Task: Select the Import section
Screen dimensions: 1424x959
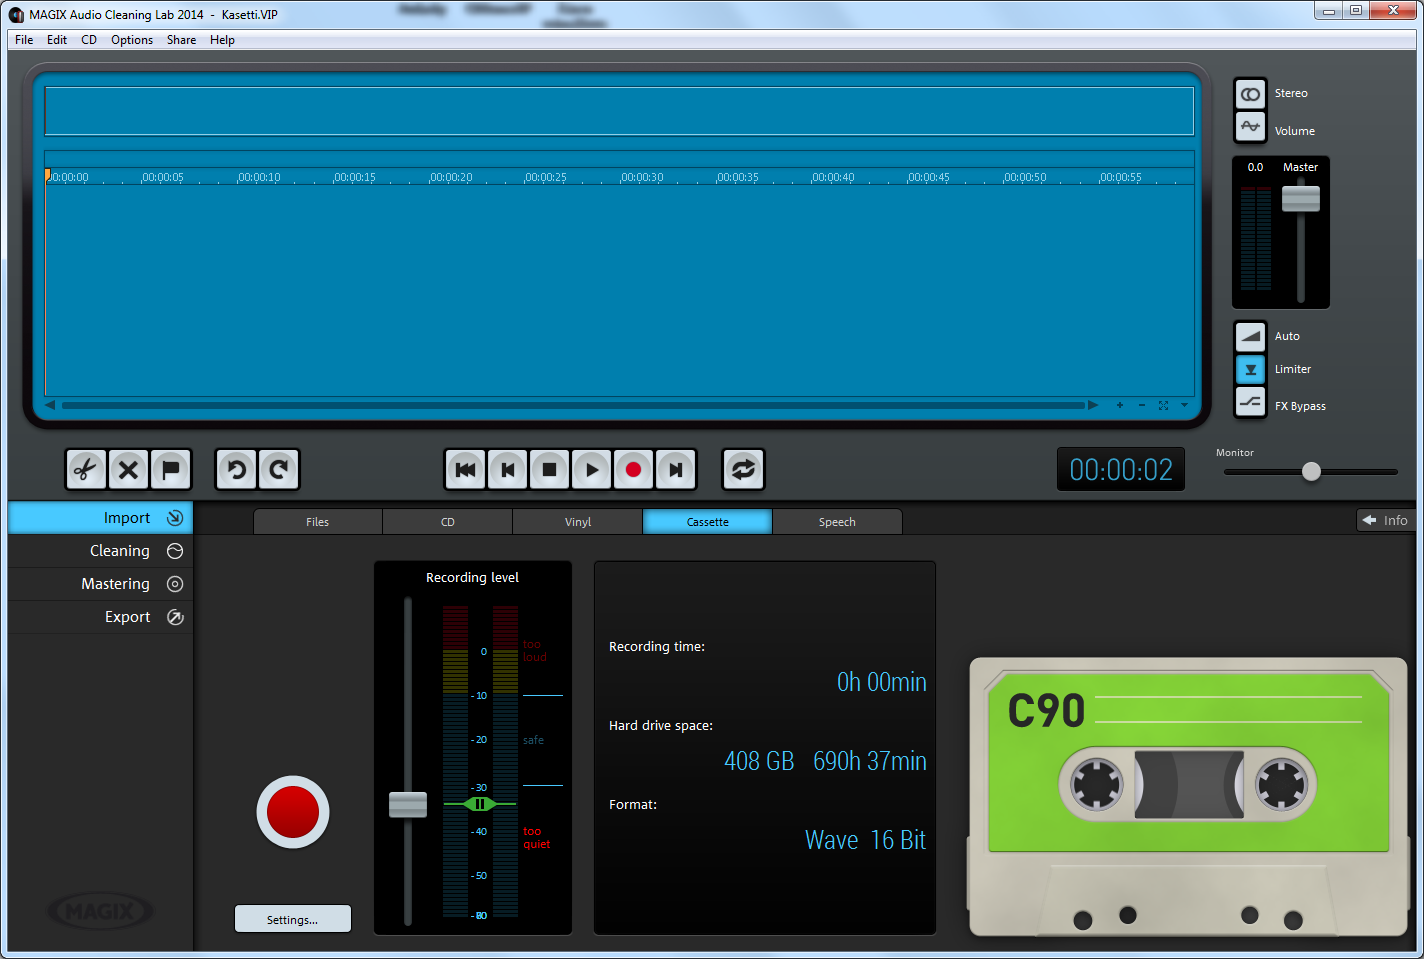Action: [x=100, y=518]
